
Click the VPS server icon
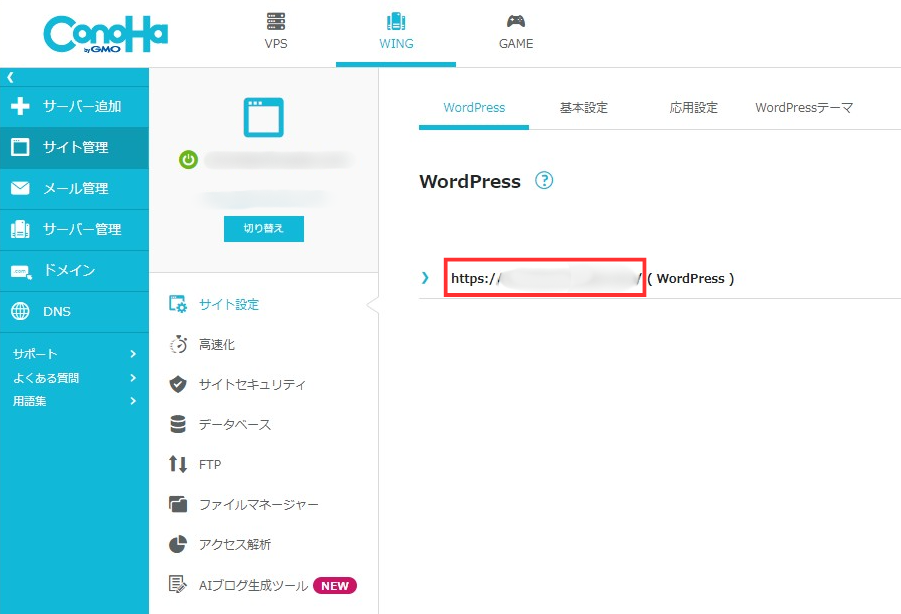tap(276, 22)
